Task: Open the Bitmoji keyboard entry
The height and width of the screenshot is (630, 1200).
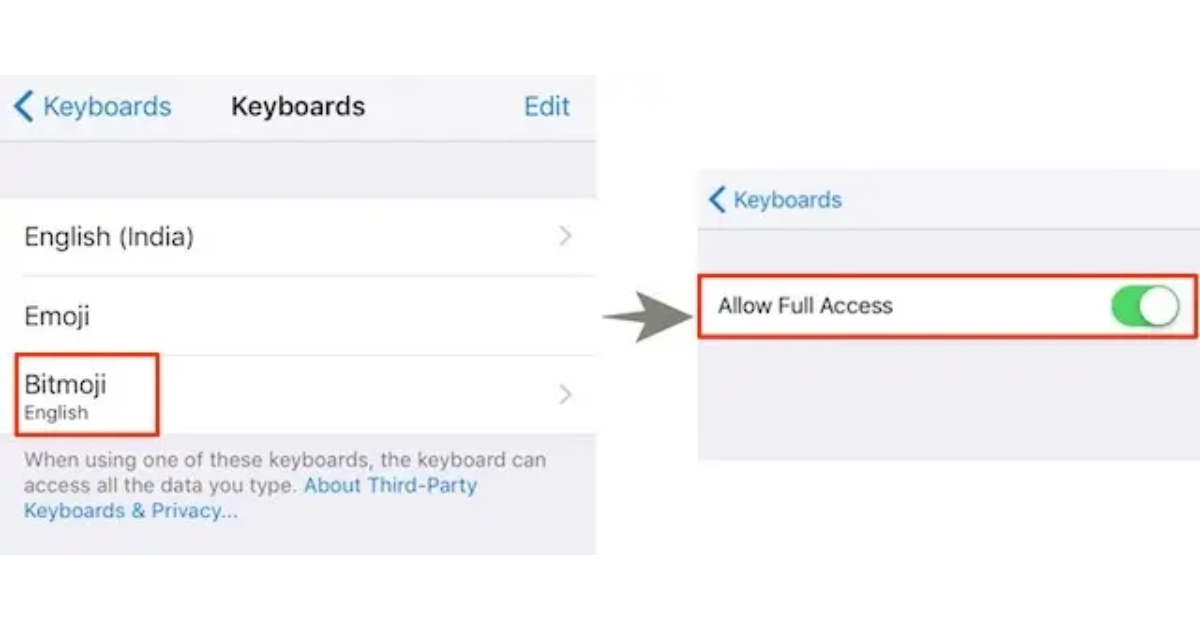Action: click(65, 385)
